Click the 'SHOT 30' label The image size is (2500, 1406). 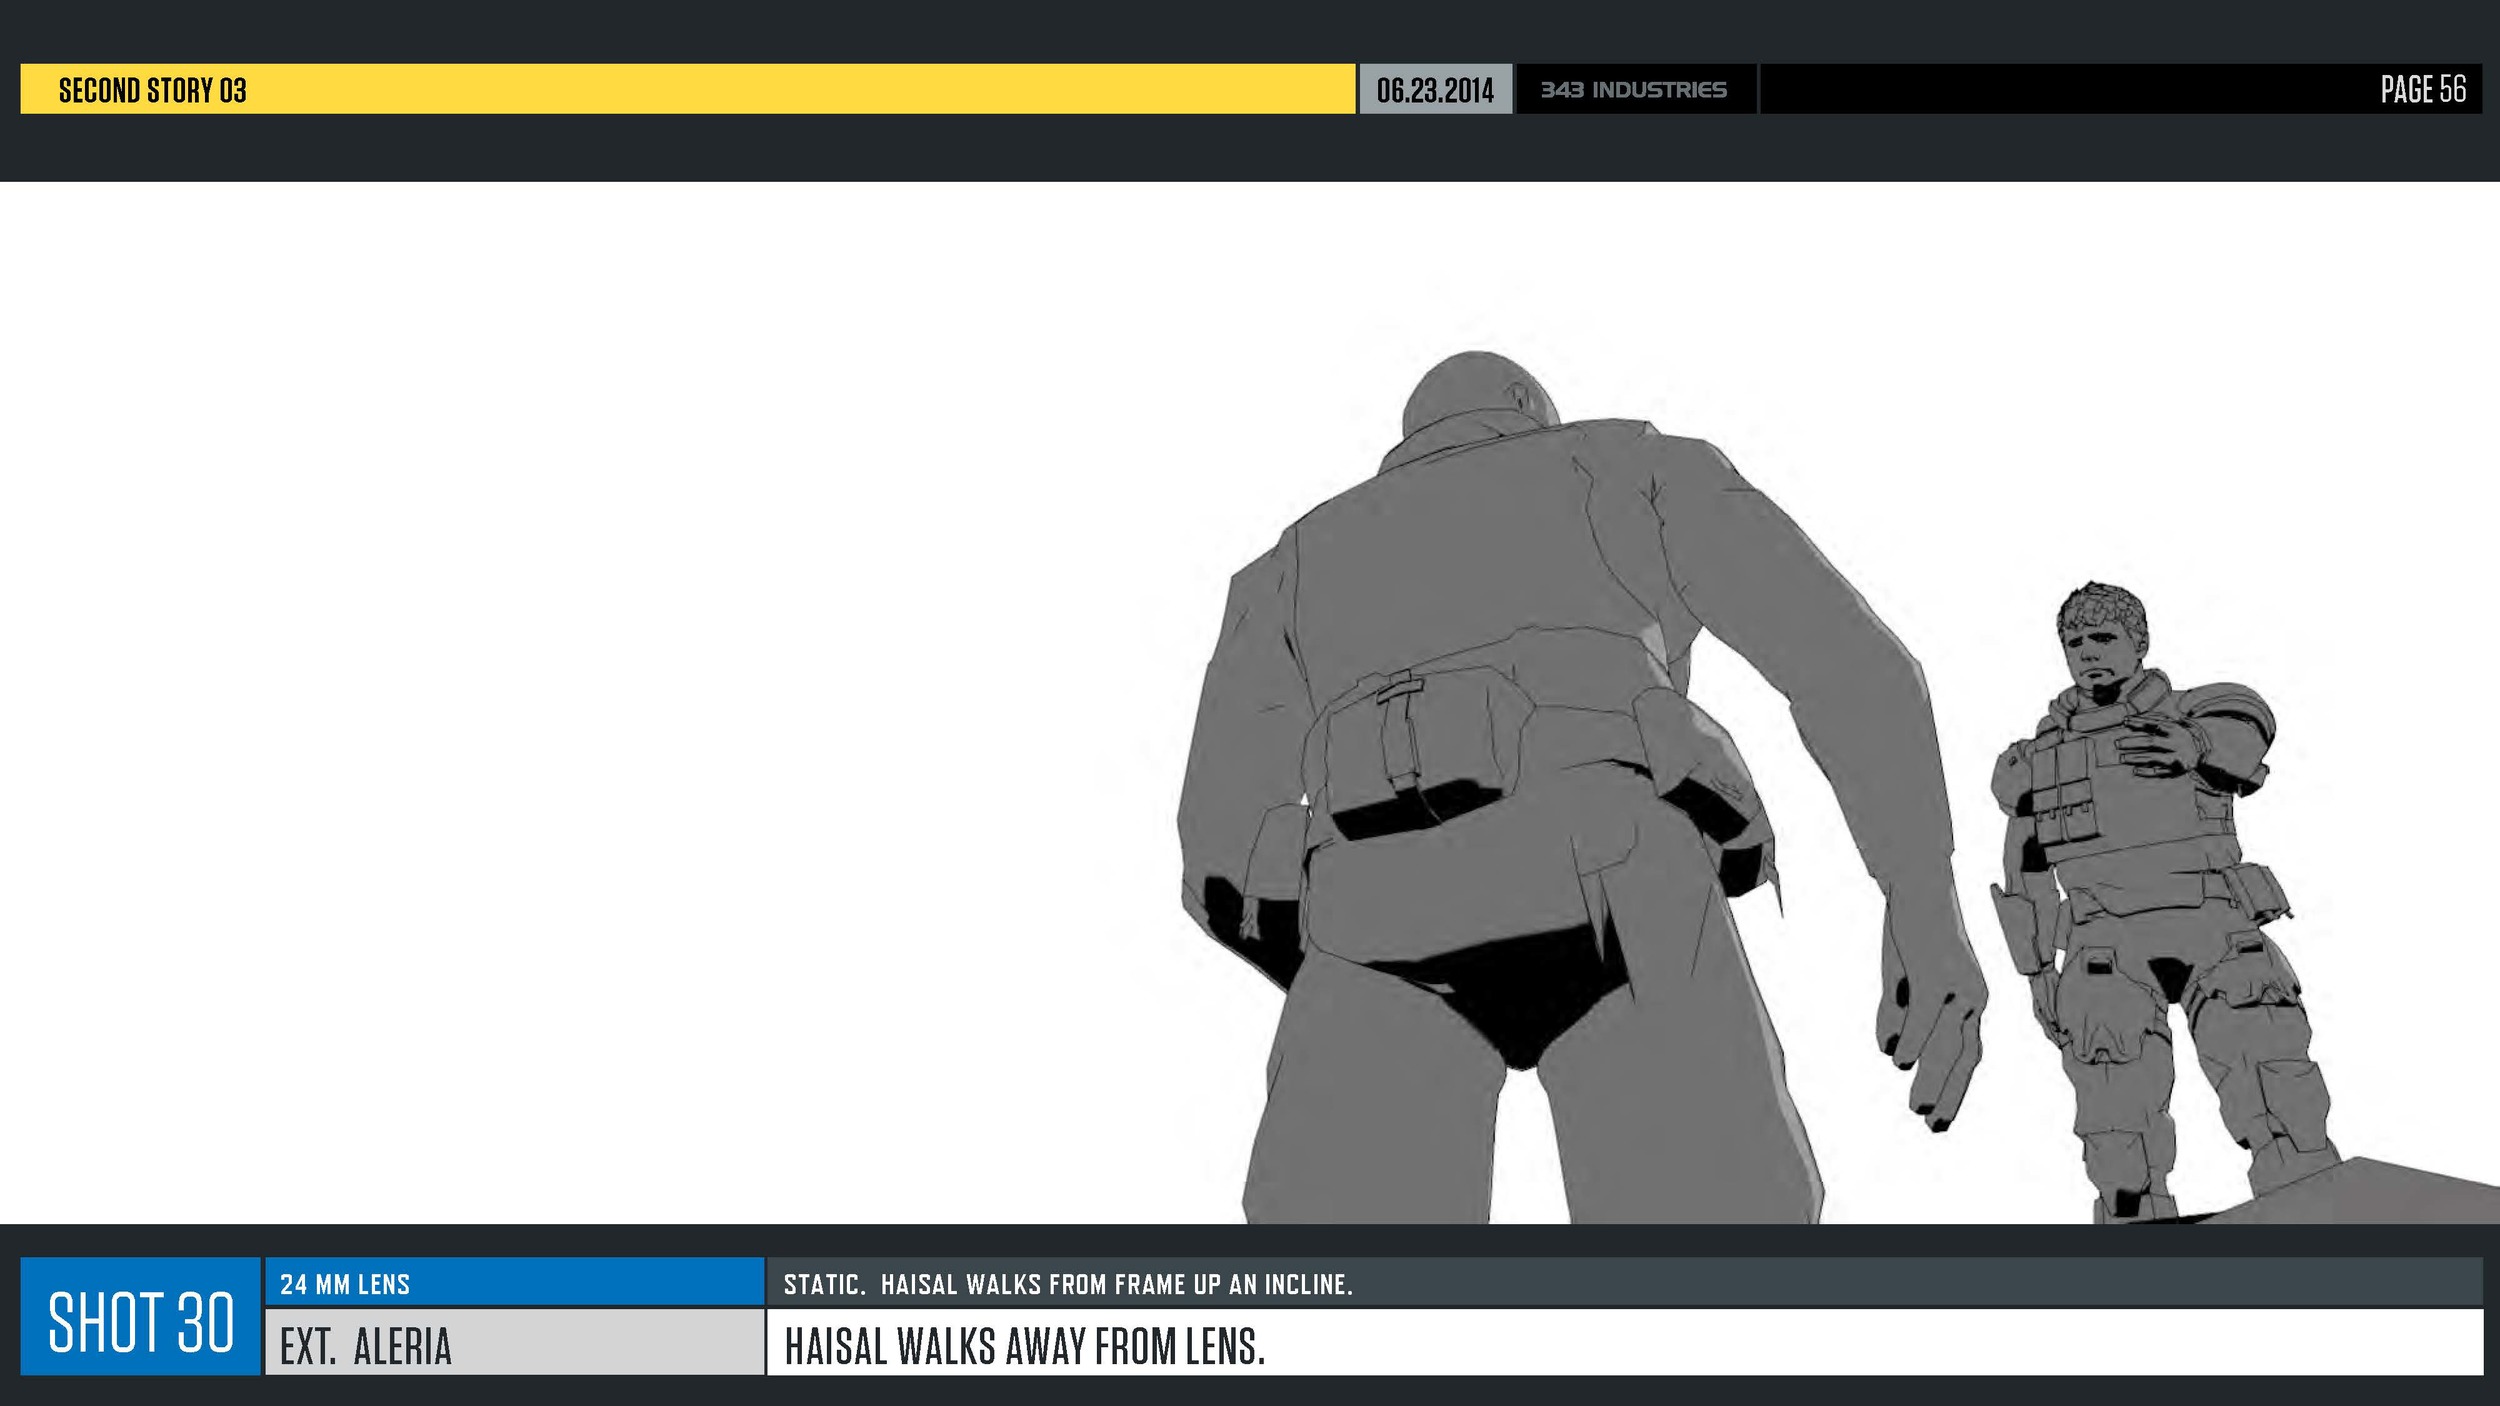[141, 1322]
